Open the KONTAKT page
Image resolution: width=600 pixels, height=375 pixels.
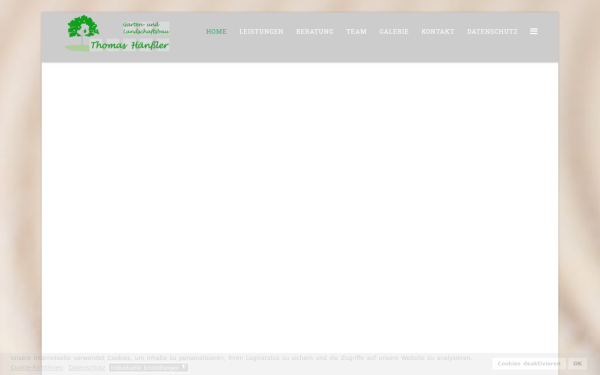point(438,31)
